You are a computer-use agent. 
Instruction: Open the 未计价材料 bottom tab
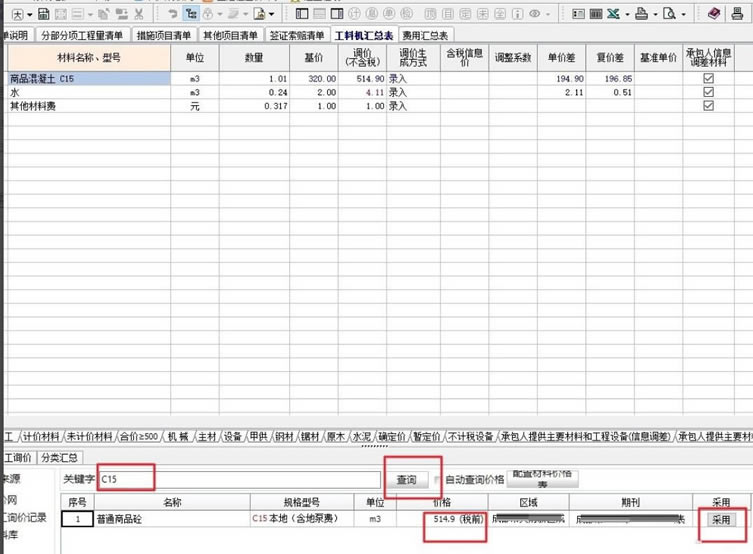[x=89, y=436]
